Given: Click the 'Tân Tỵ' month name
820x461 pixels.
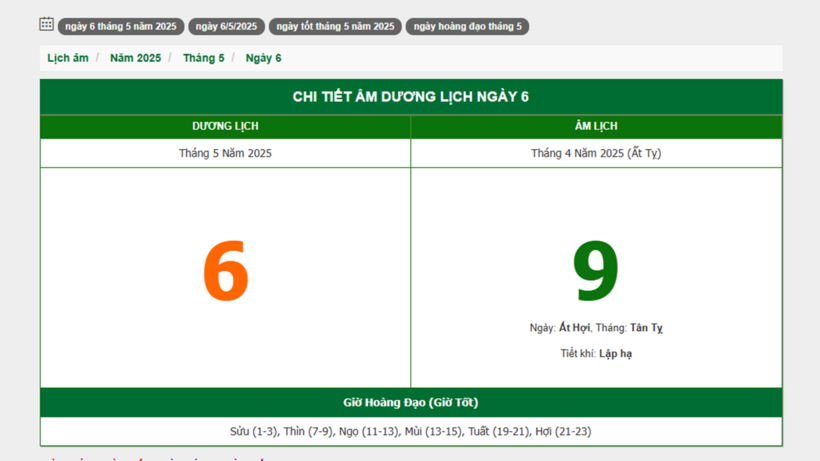Looking at the screenshot, I should click(x=646, y=328).
